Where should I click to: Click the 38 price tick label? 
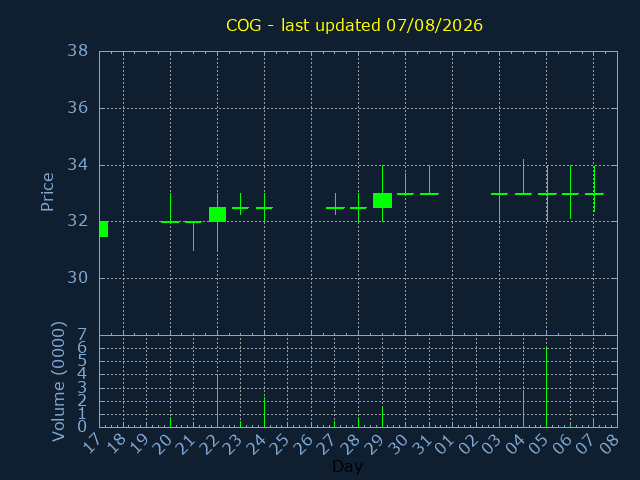78,51
